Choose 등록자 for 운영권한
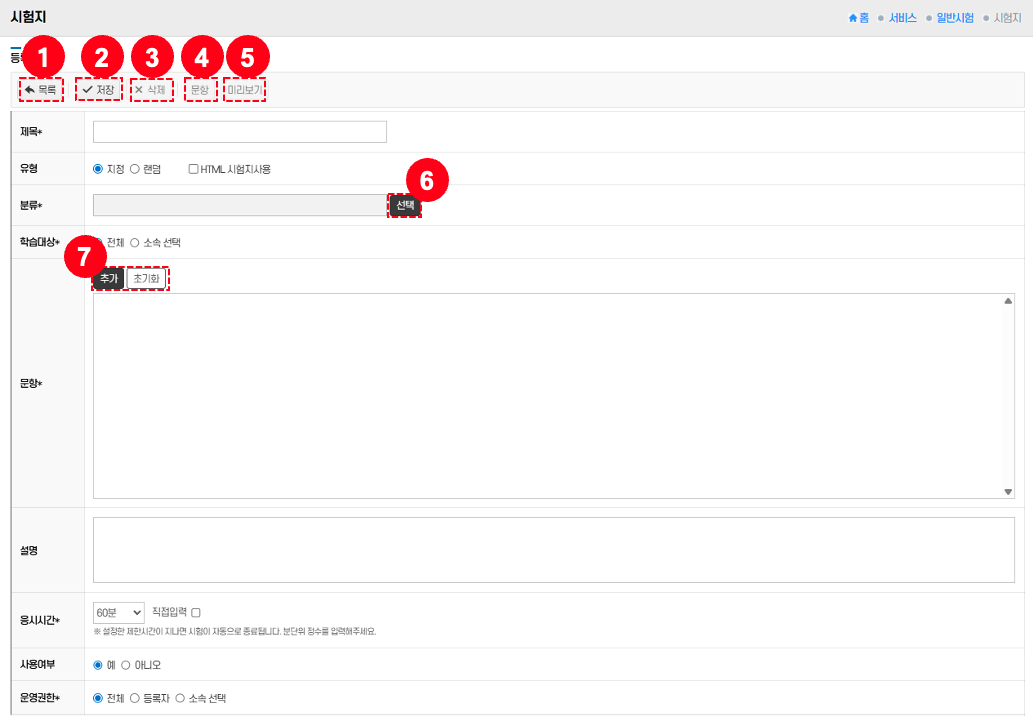 (x=135, y=698)
